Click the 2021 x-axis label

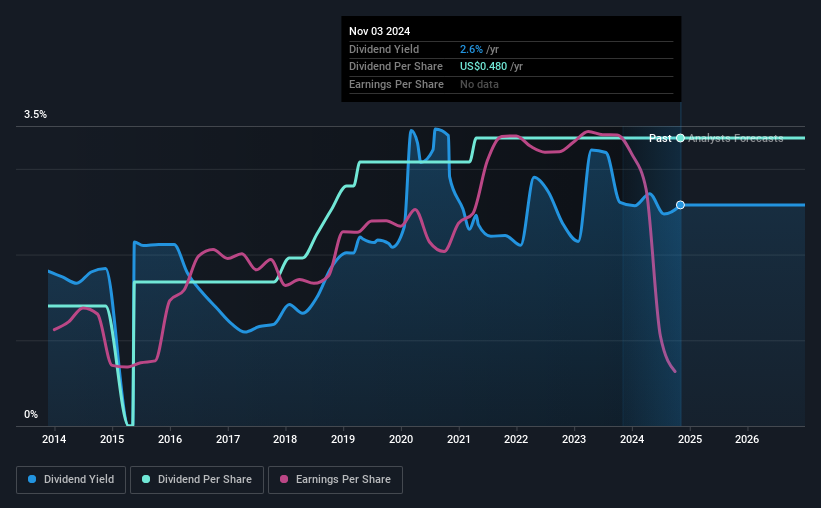(459, 439)
